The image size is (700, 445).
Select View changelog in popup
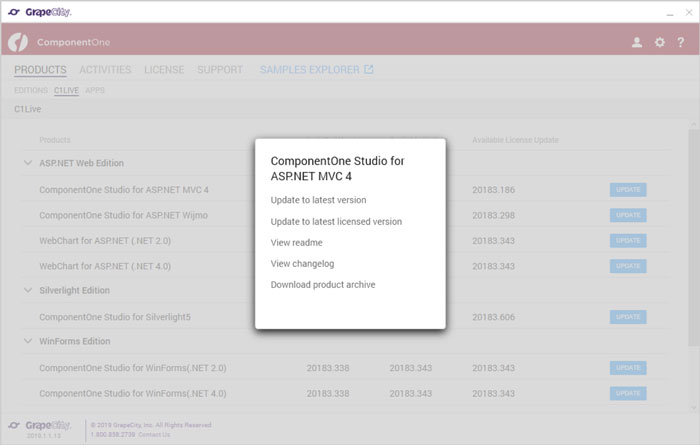click(x=302, y=263)
